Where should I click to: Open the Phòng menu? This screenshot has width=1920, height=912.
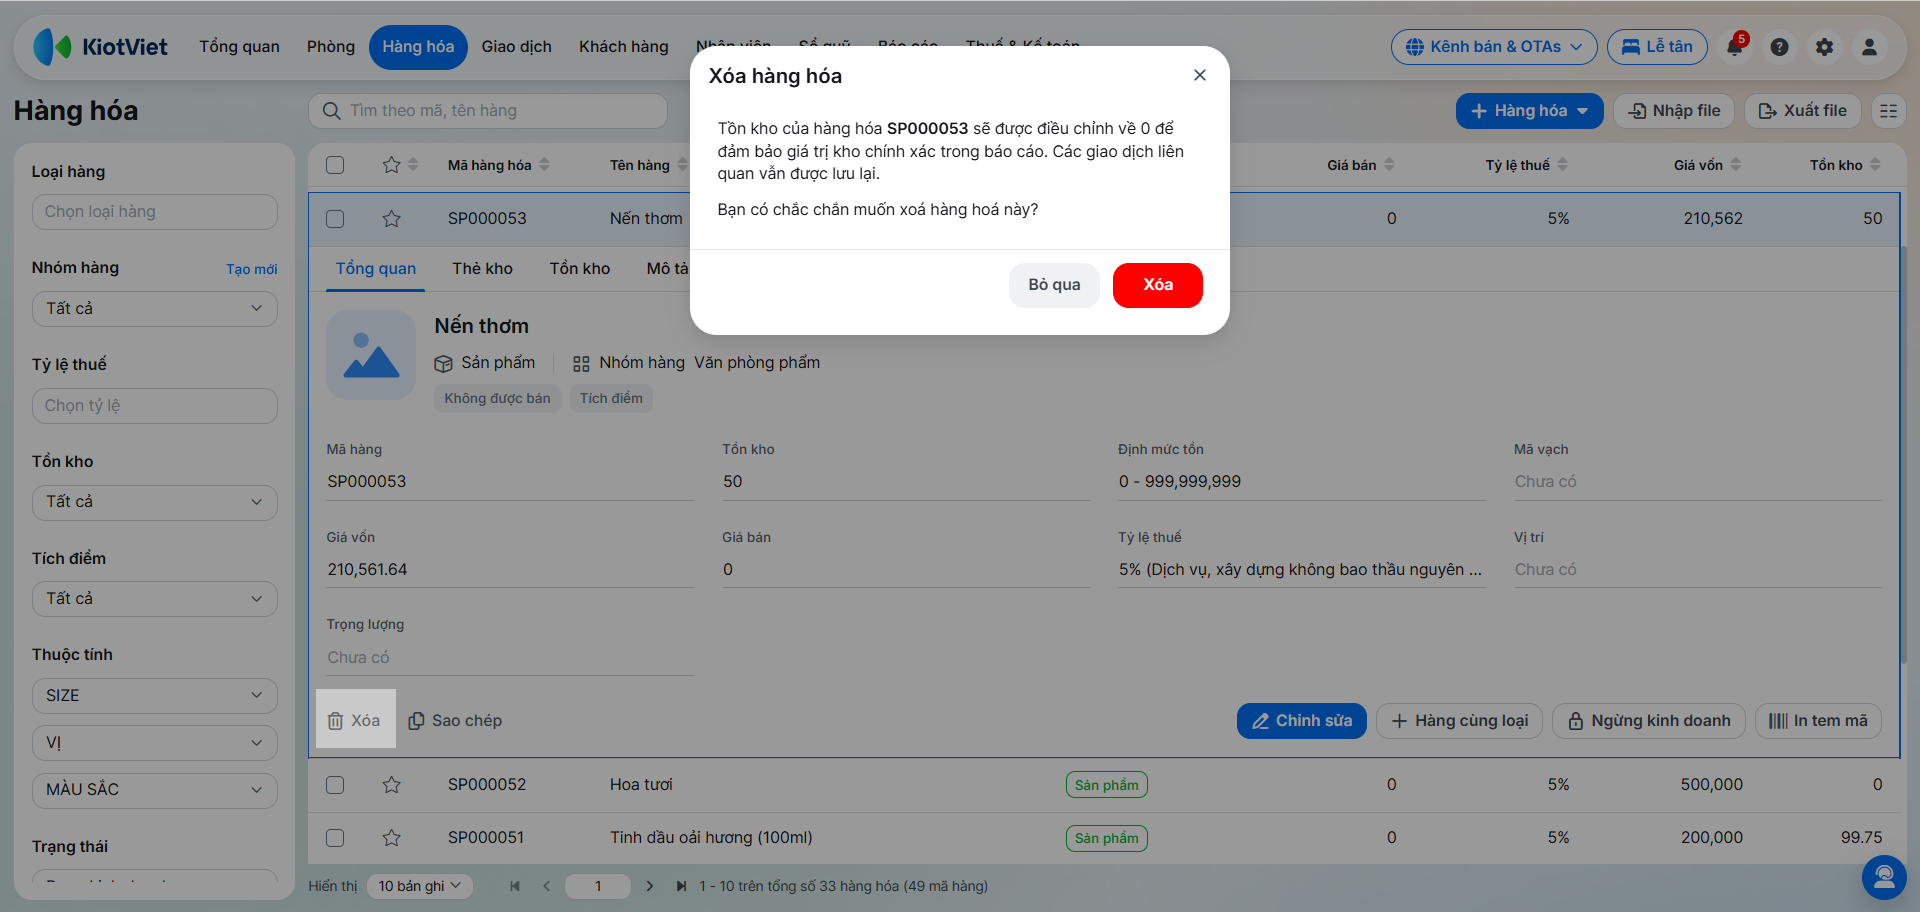point(331,47)
